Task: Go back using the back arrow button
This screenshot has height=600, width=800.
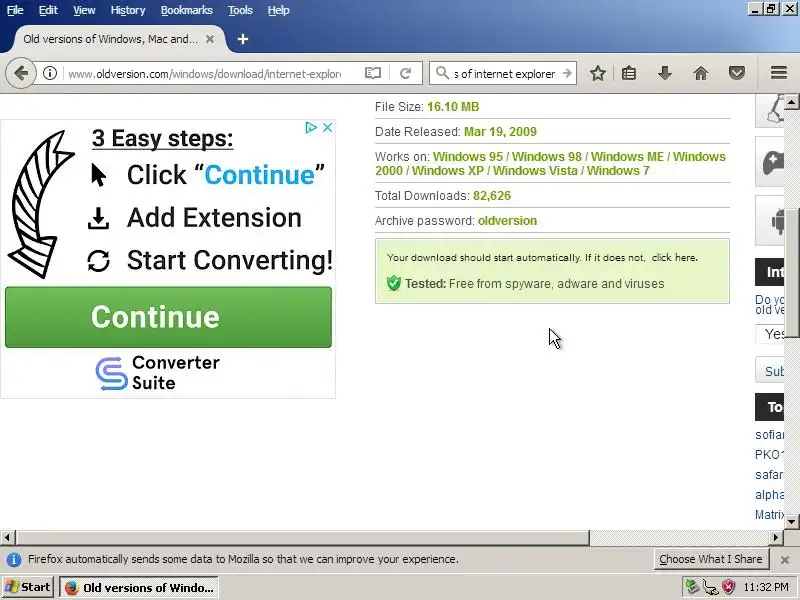Action: [21, 73]
